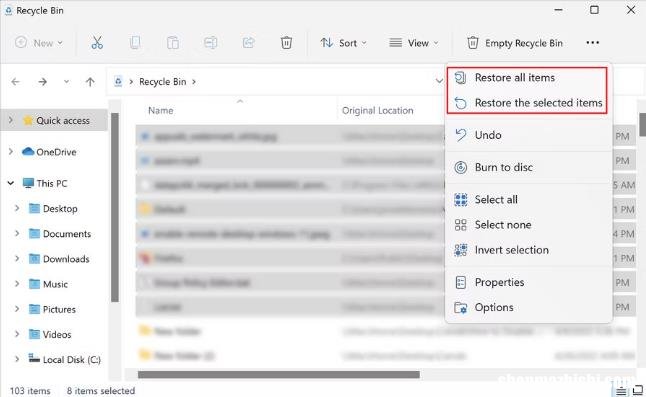Select Downloads in the navigation pane
The height and width of the screenshot is (397, 646).
(66, 259)
